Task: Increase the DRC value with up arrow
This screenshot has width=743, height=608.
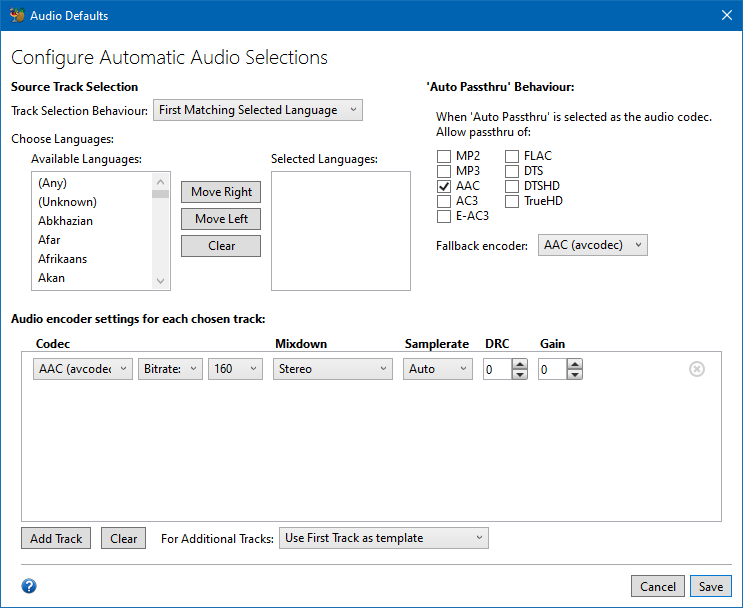Action: pyautogui.click(x=520, y=364)
